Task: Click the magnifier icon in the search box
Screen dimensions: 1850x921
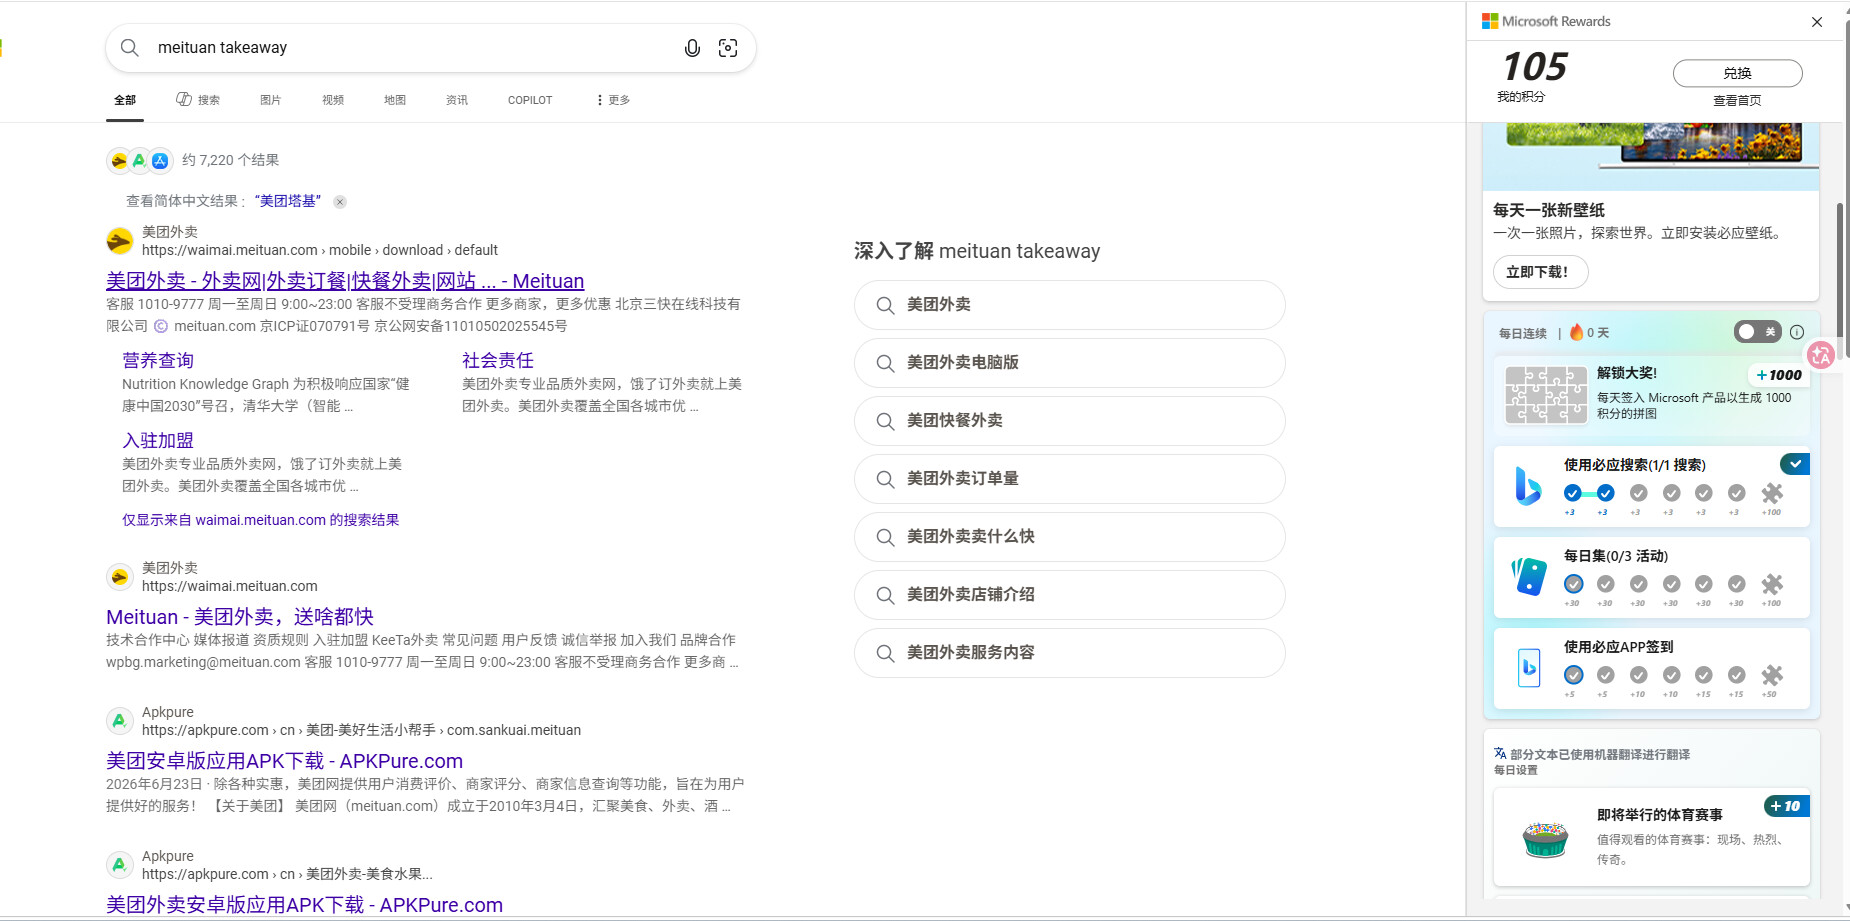Action: [x=130, y=48]
